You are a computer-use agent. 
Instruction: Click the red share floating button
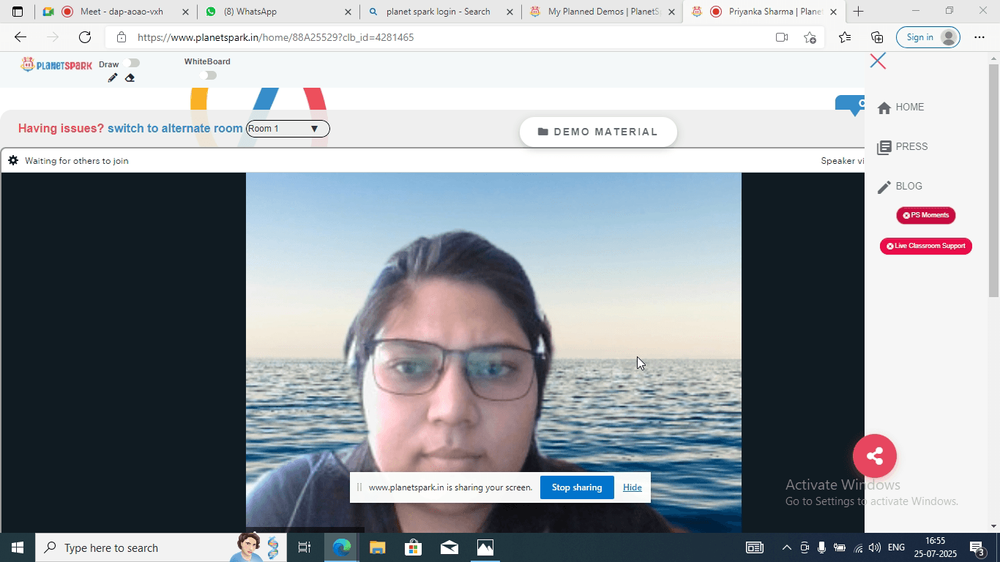874,456
